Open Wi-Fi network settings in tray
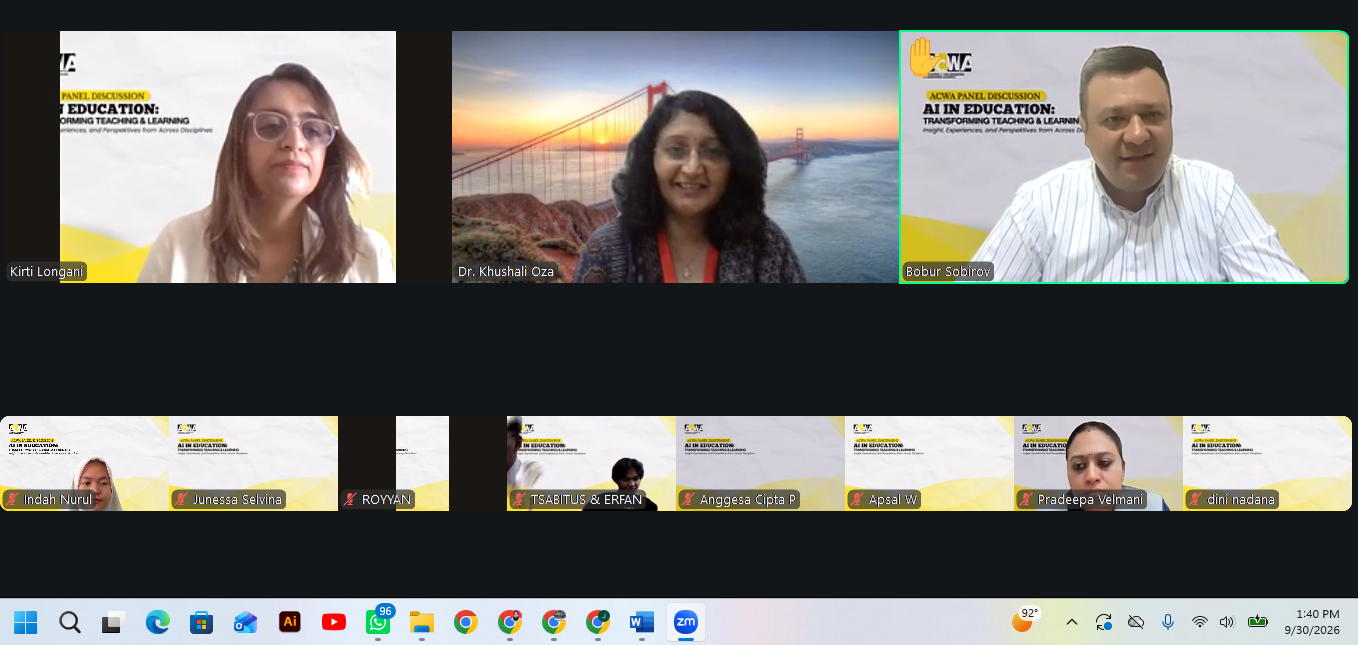 (x=1200, y=622)
